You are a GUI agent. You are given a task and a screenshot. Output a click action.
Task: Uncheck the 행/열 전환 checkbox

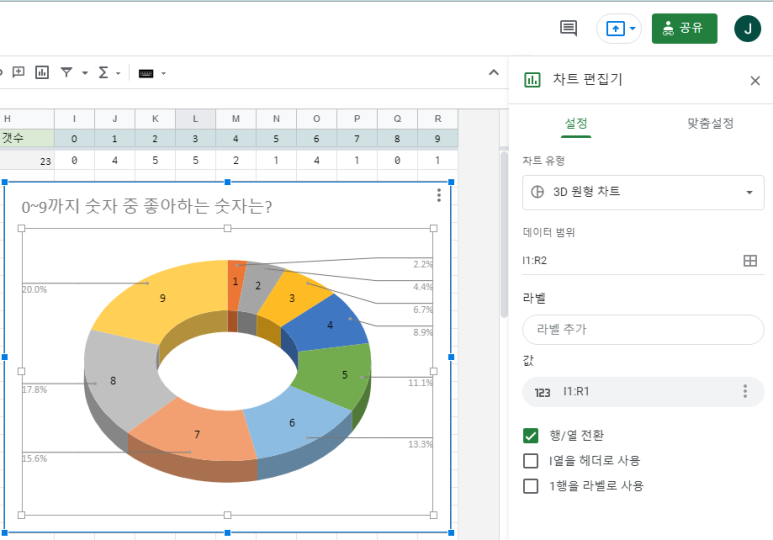tap(530, 435)
